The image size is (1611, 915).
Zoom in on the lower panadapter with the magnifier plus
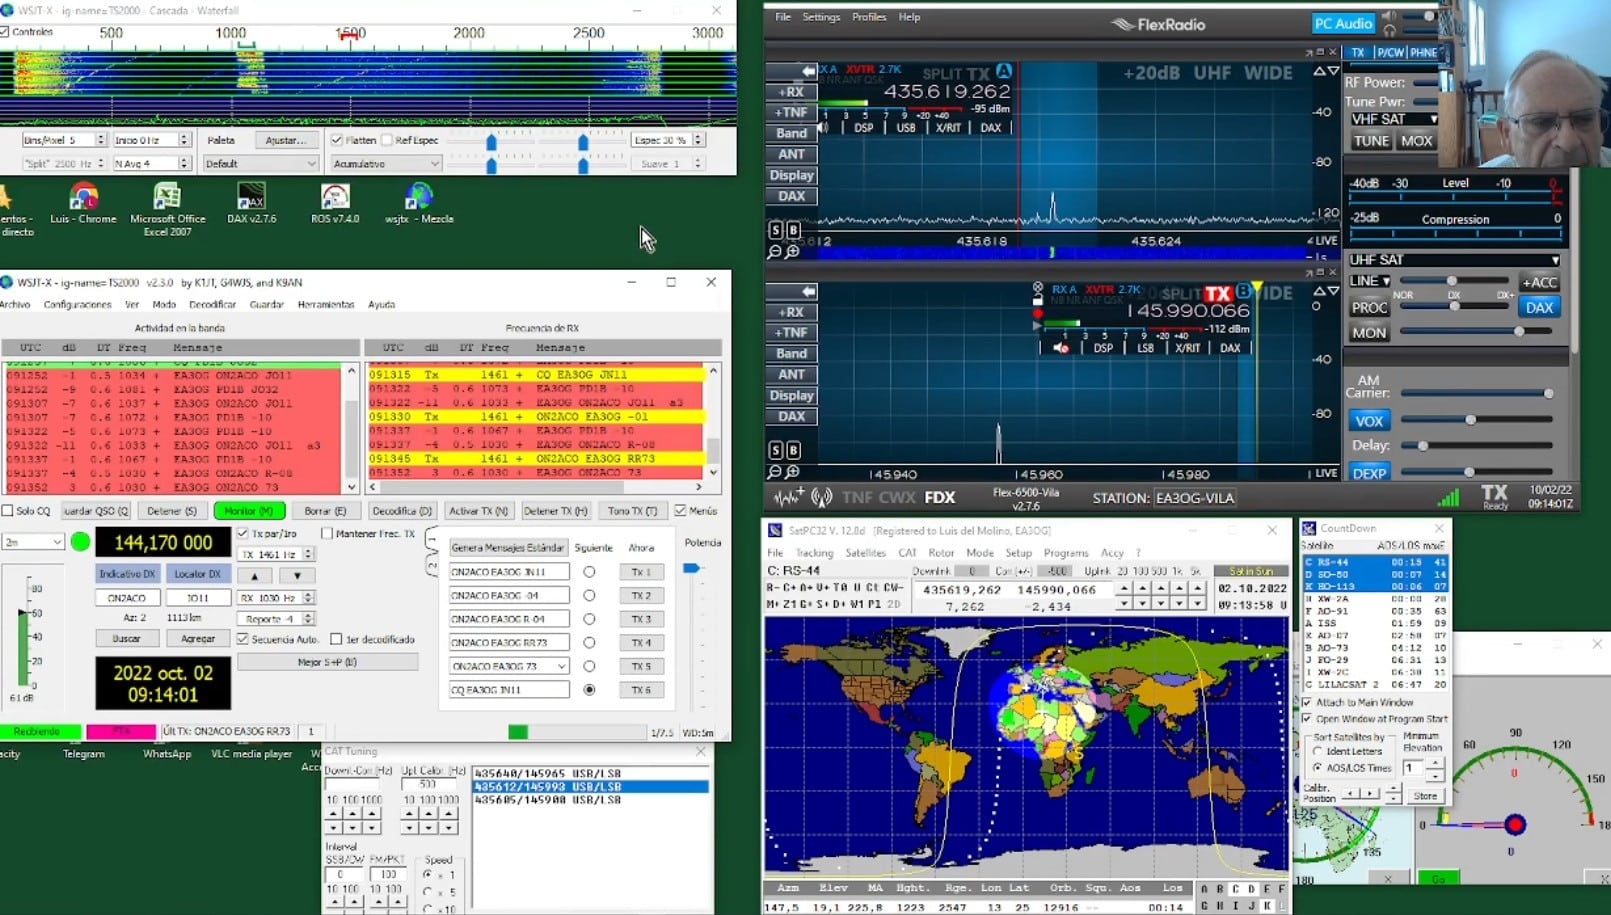[792, 471]
